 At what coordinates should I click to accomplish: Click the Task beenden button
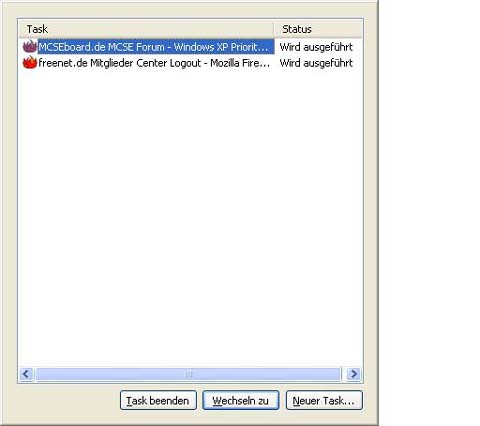coord(158,400)
